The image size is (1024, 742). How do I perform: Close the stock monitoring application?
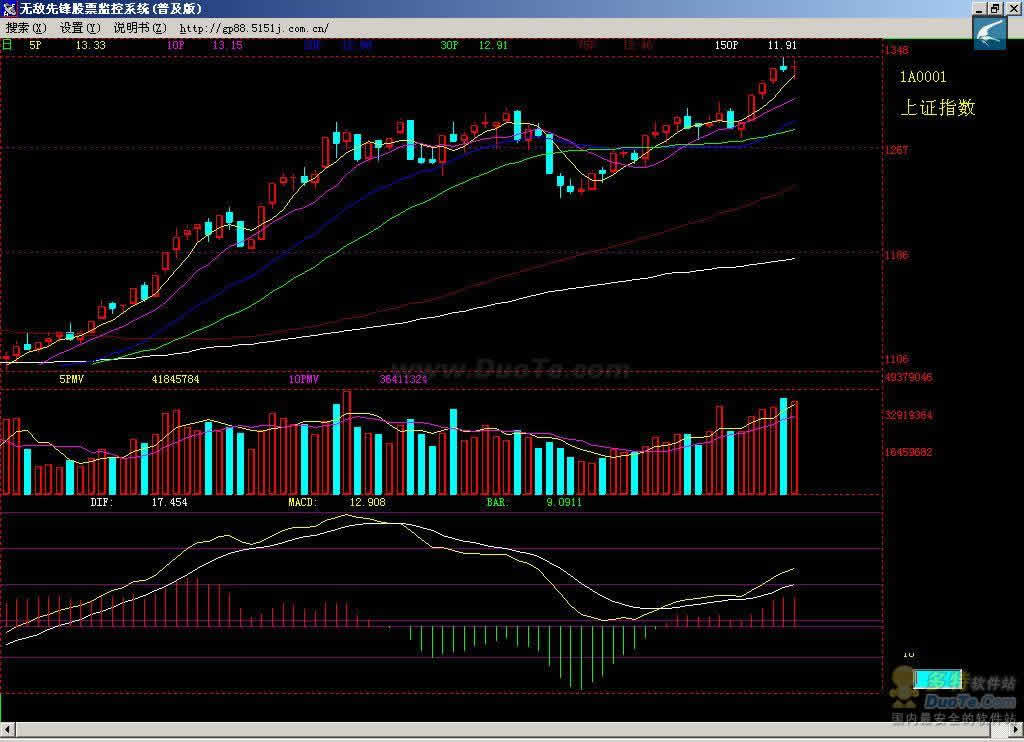1012,8
